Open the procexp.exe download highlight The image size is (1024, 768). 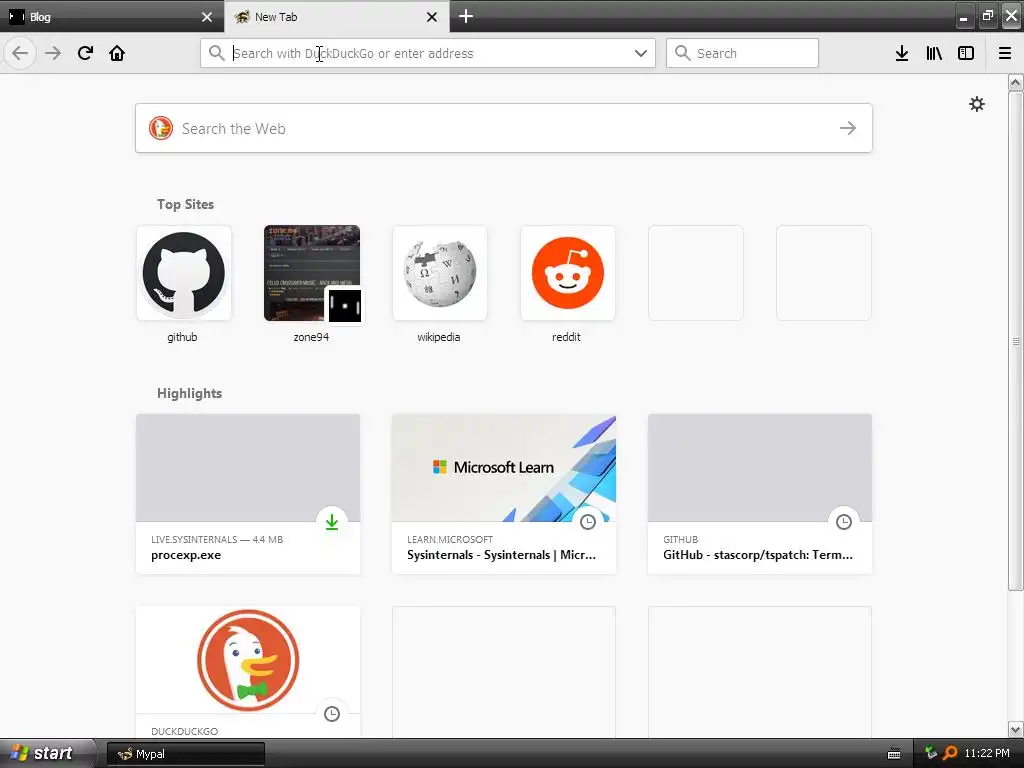click(248, 494)
